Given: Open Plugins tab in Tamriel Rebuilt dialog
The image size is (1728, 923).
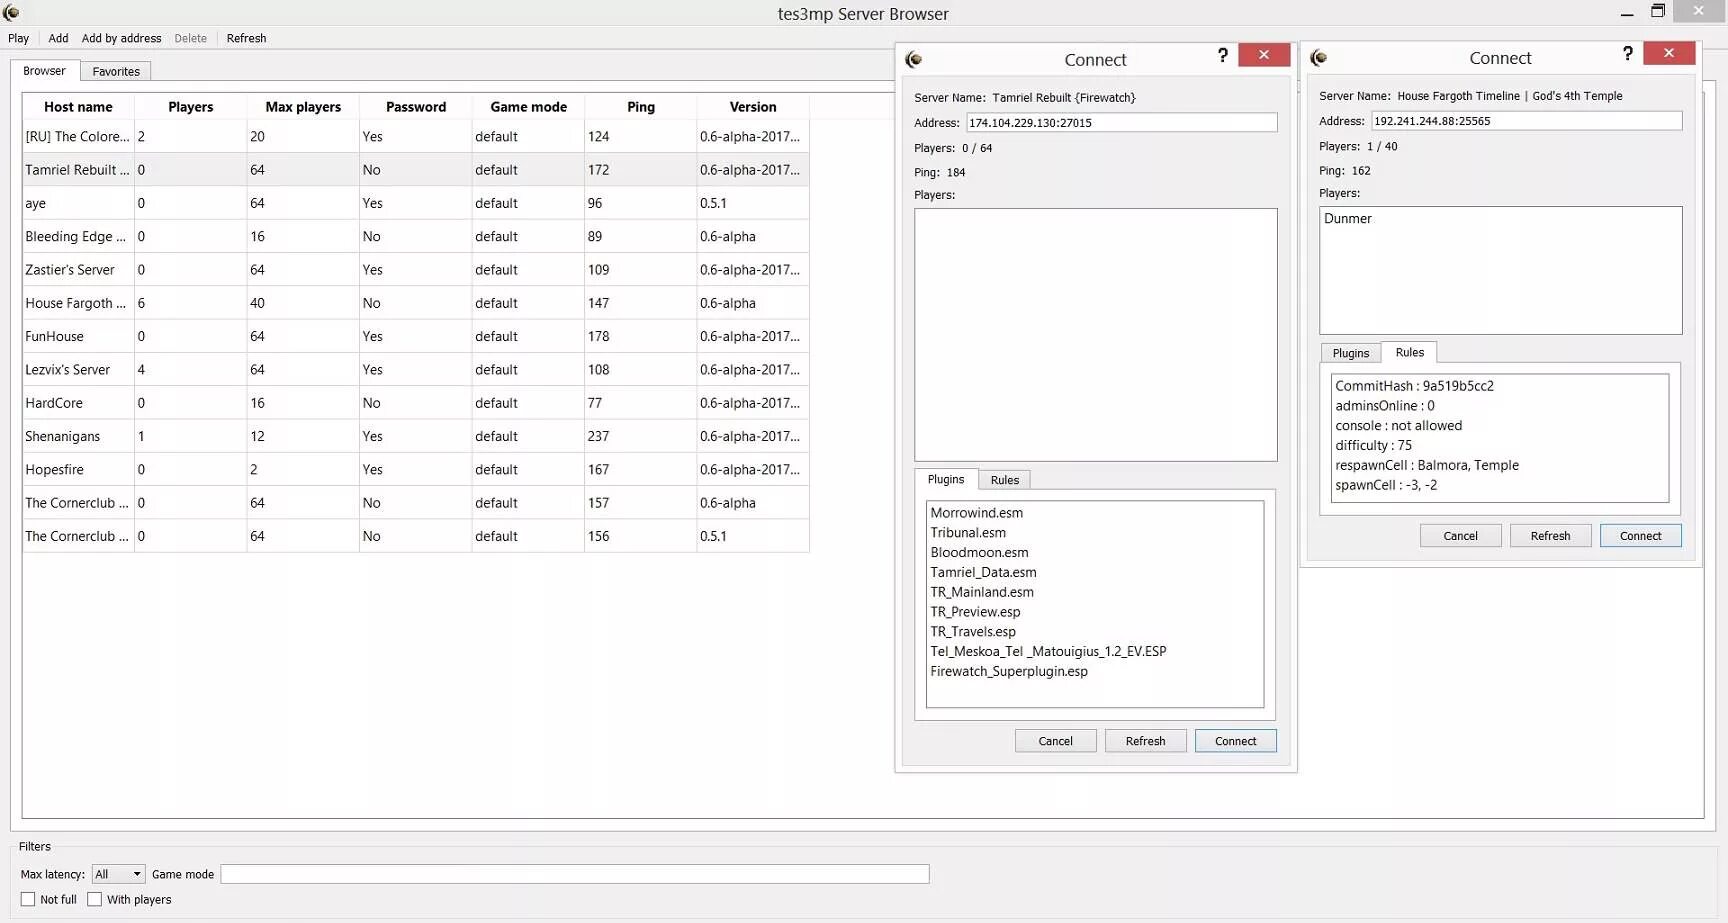Looking at the screenshot, I should coord(945,479).
